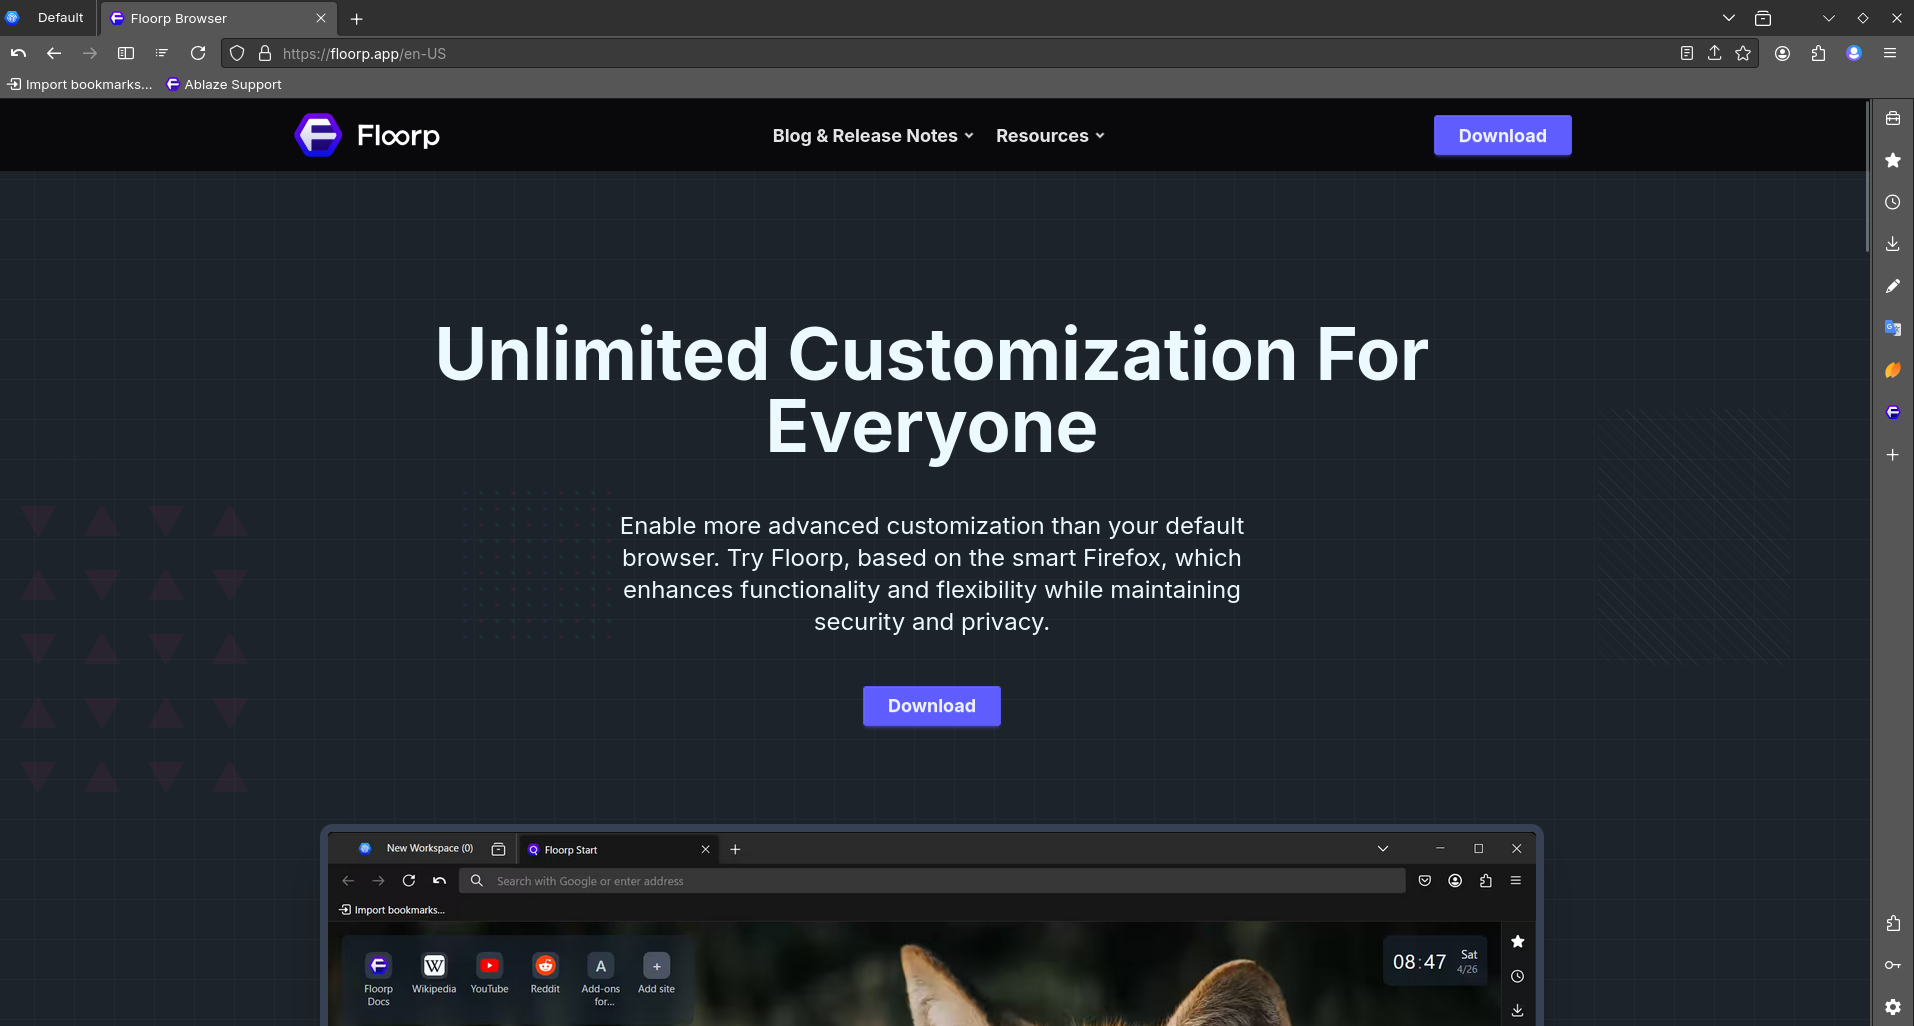Click the share page icon
Image resolution: width=1914 pixels, height=1026 pixels.
[x=1715, y=53]
